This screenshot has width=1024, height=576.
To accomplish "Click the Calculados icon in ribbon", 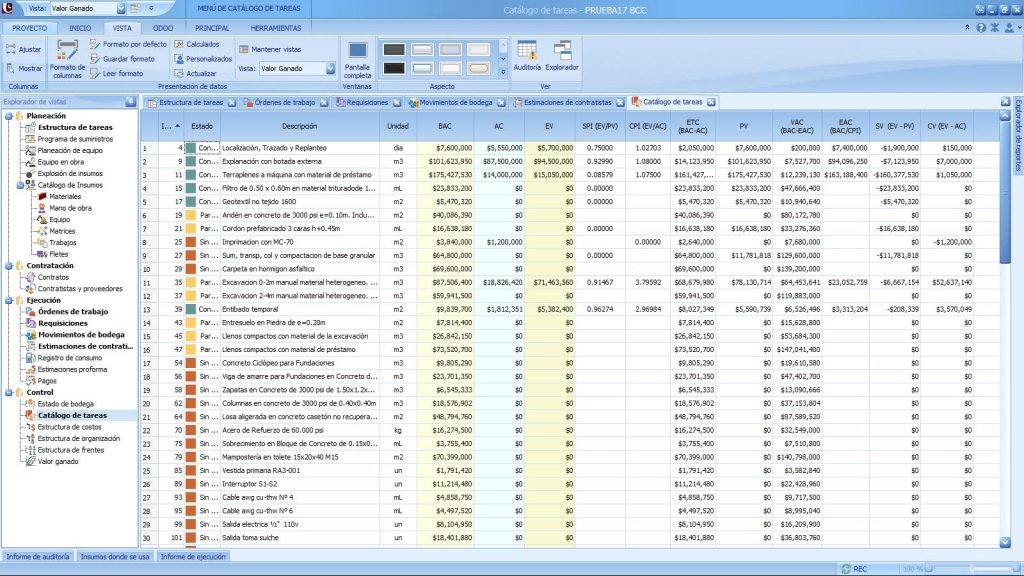I will tap(178, 45).
